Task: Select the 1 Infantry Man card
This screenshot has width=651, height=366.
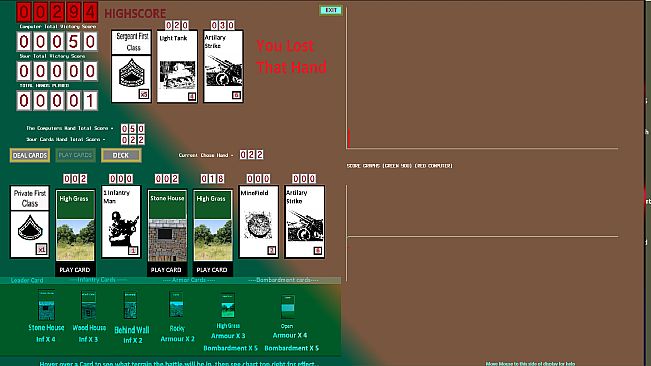Action: pyautogui.click(x=121, y=222)
